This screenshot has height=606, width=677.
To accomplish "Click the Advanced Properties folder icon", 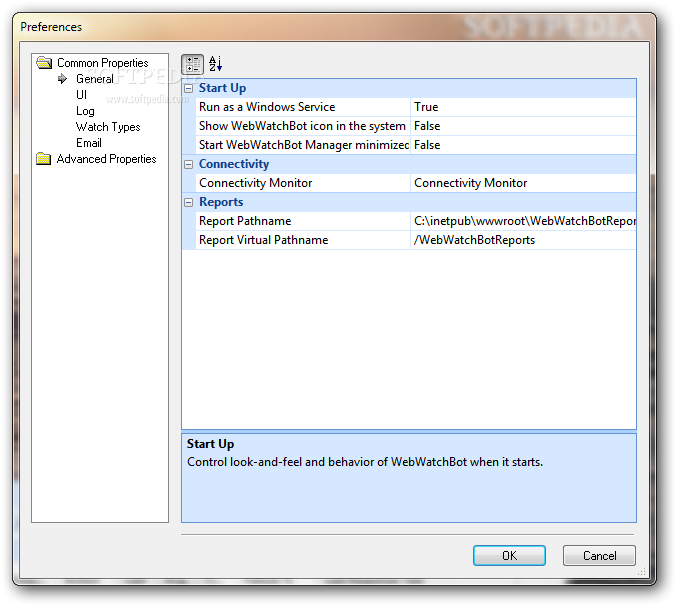I will (x=44, y=159).
